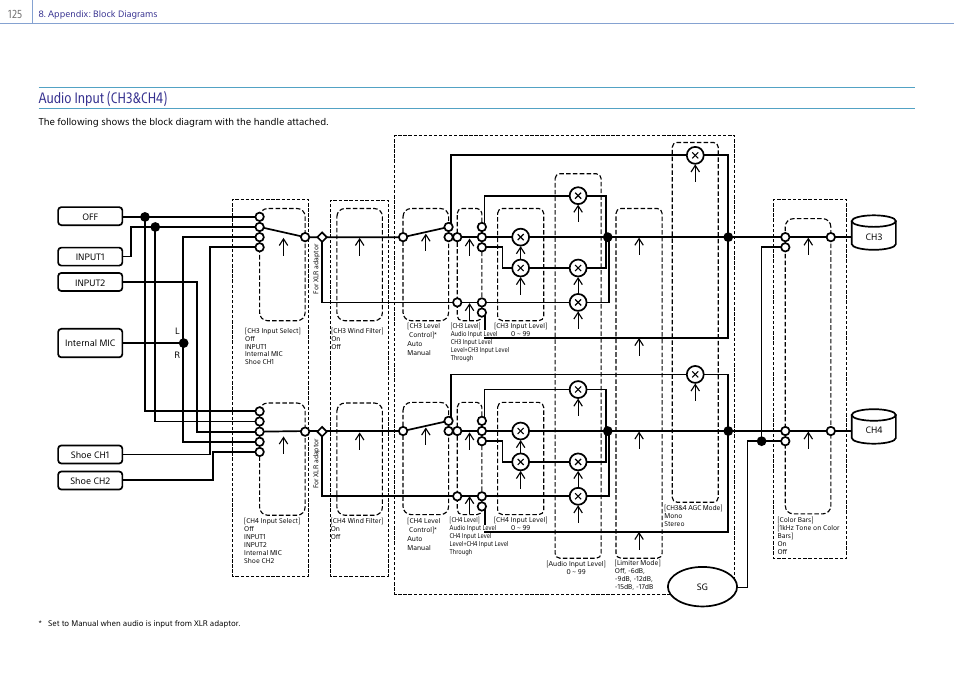Click 'Stereo' under CH3&4 AGC Mode
The height and width of the screenshot is (675, 954).
(x=674, y=523)
